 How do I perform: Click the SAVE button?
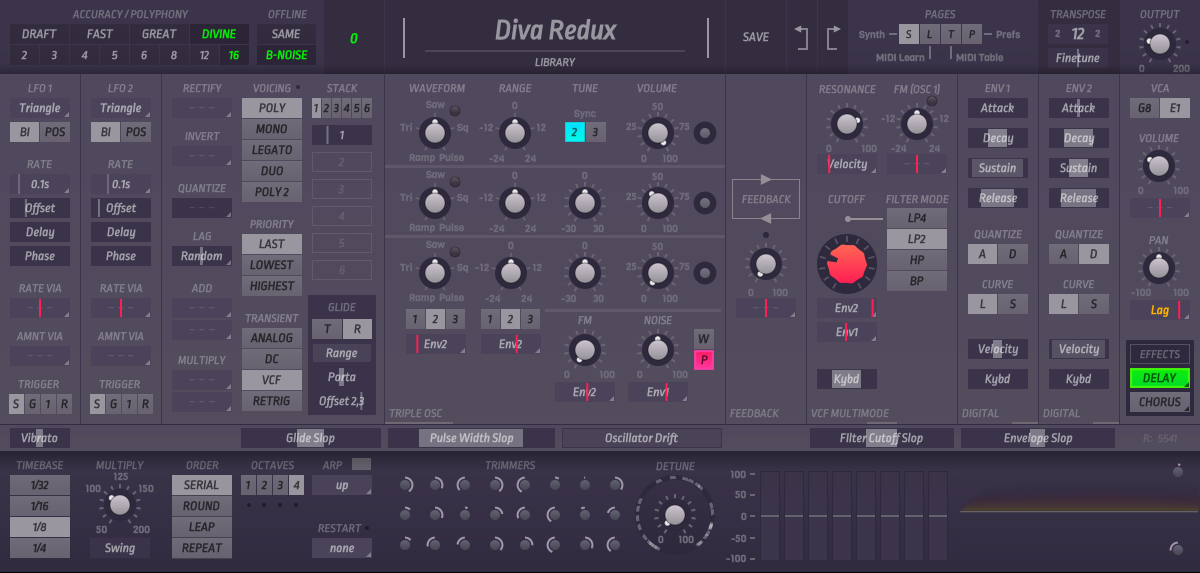[x=756, y=37]
